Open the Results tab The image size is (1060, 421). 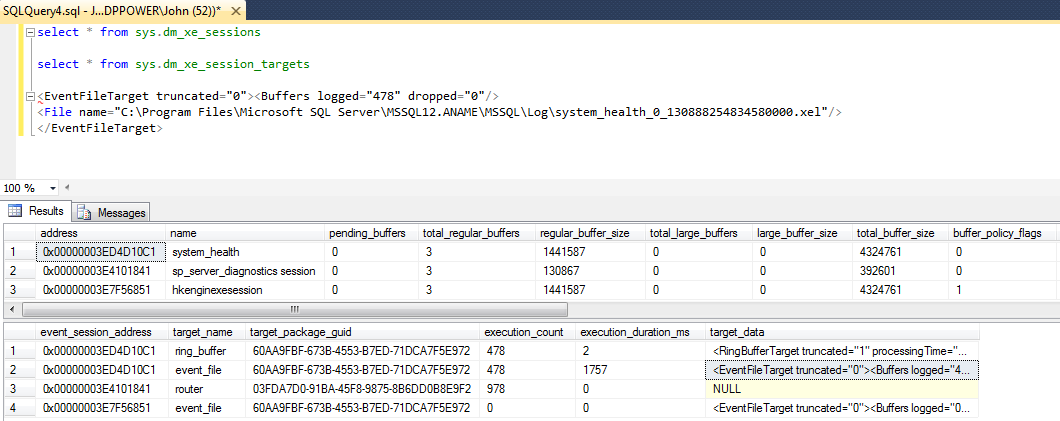click(36, 211)
